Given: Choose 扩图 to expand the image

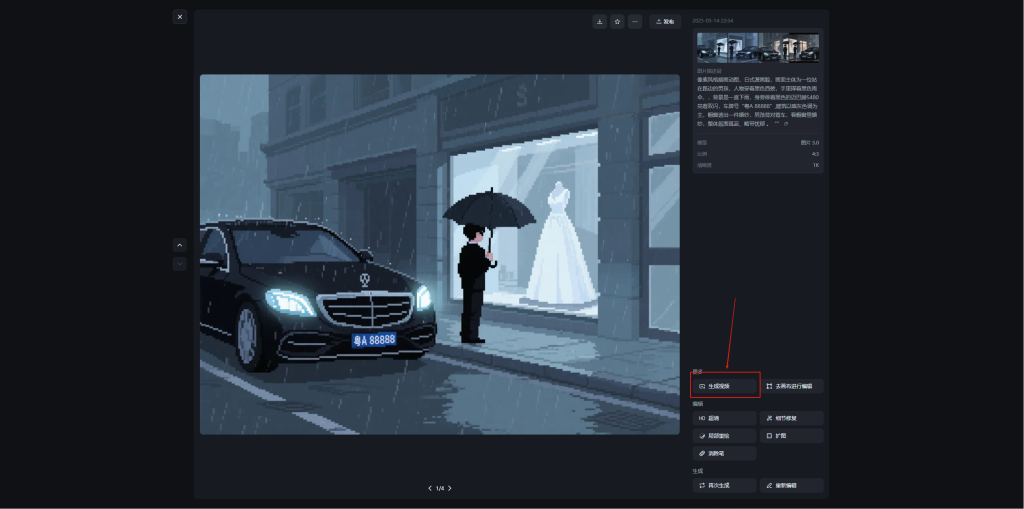Looking at the screenshot, I should [x=792, y=436].
